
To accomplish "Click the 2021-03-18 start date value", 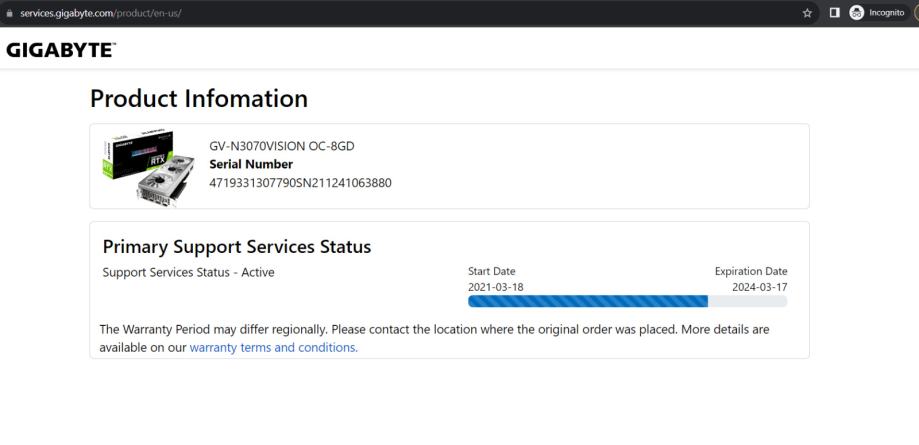I will pos(495,286).
